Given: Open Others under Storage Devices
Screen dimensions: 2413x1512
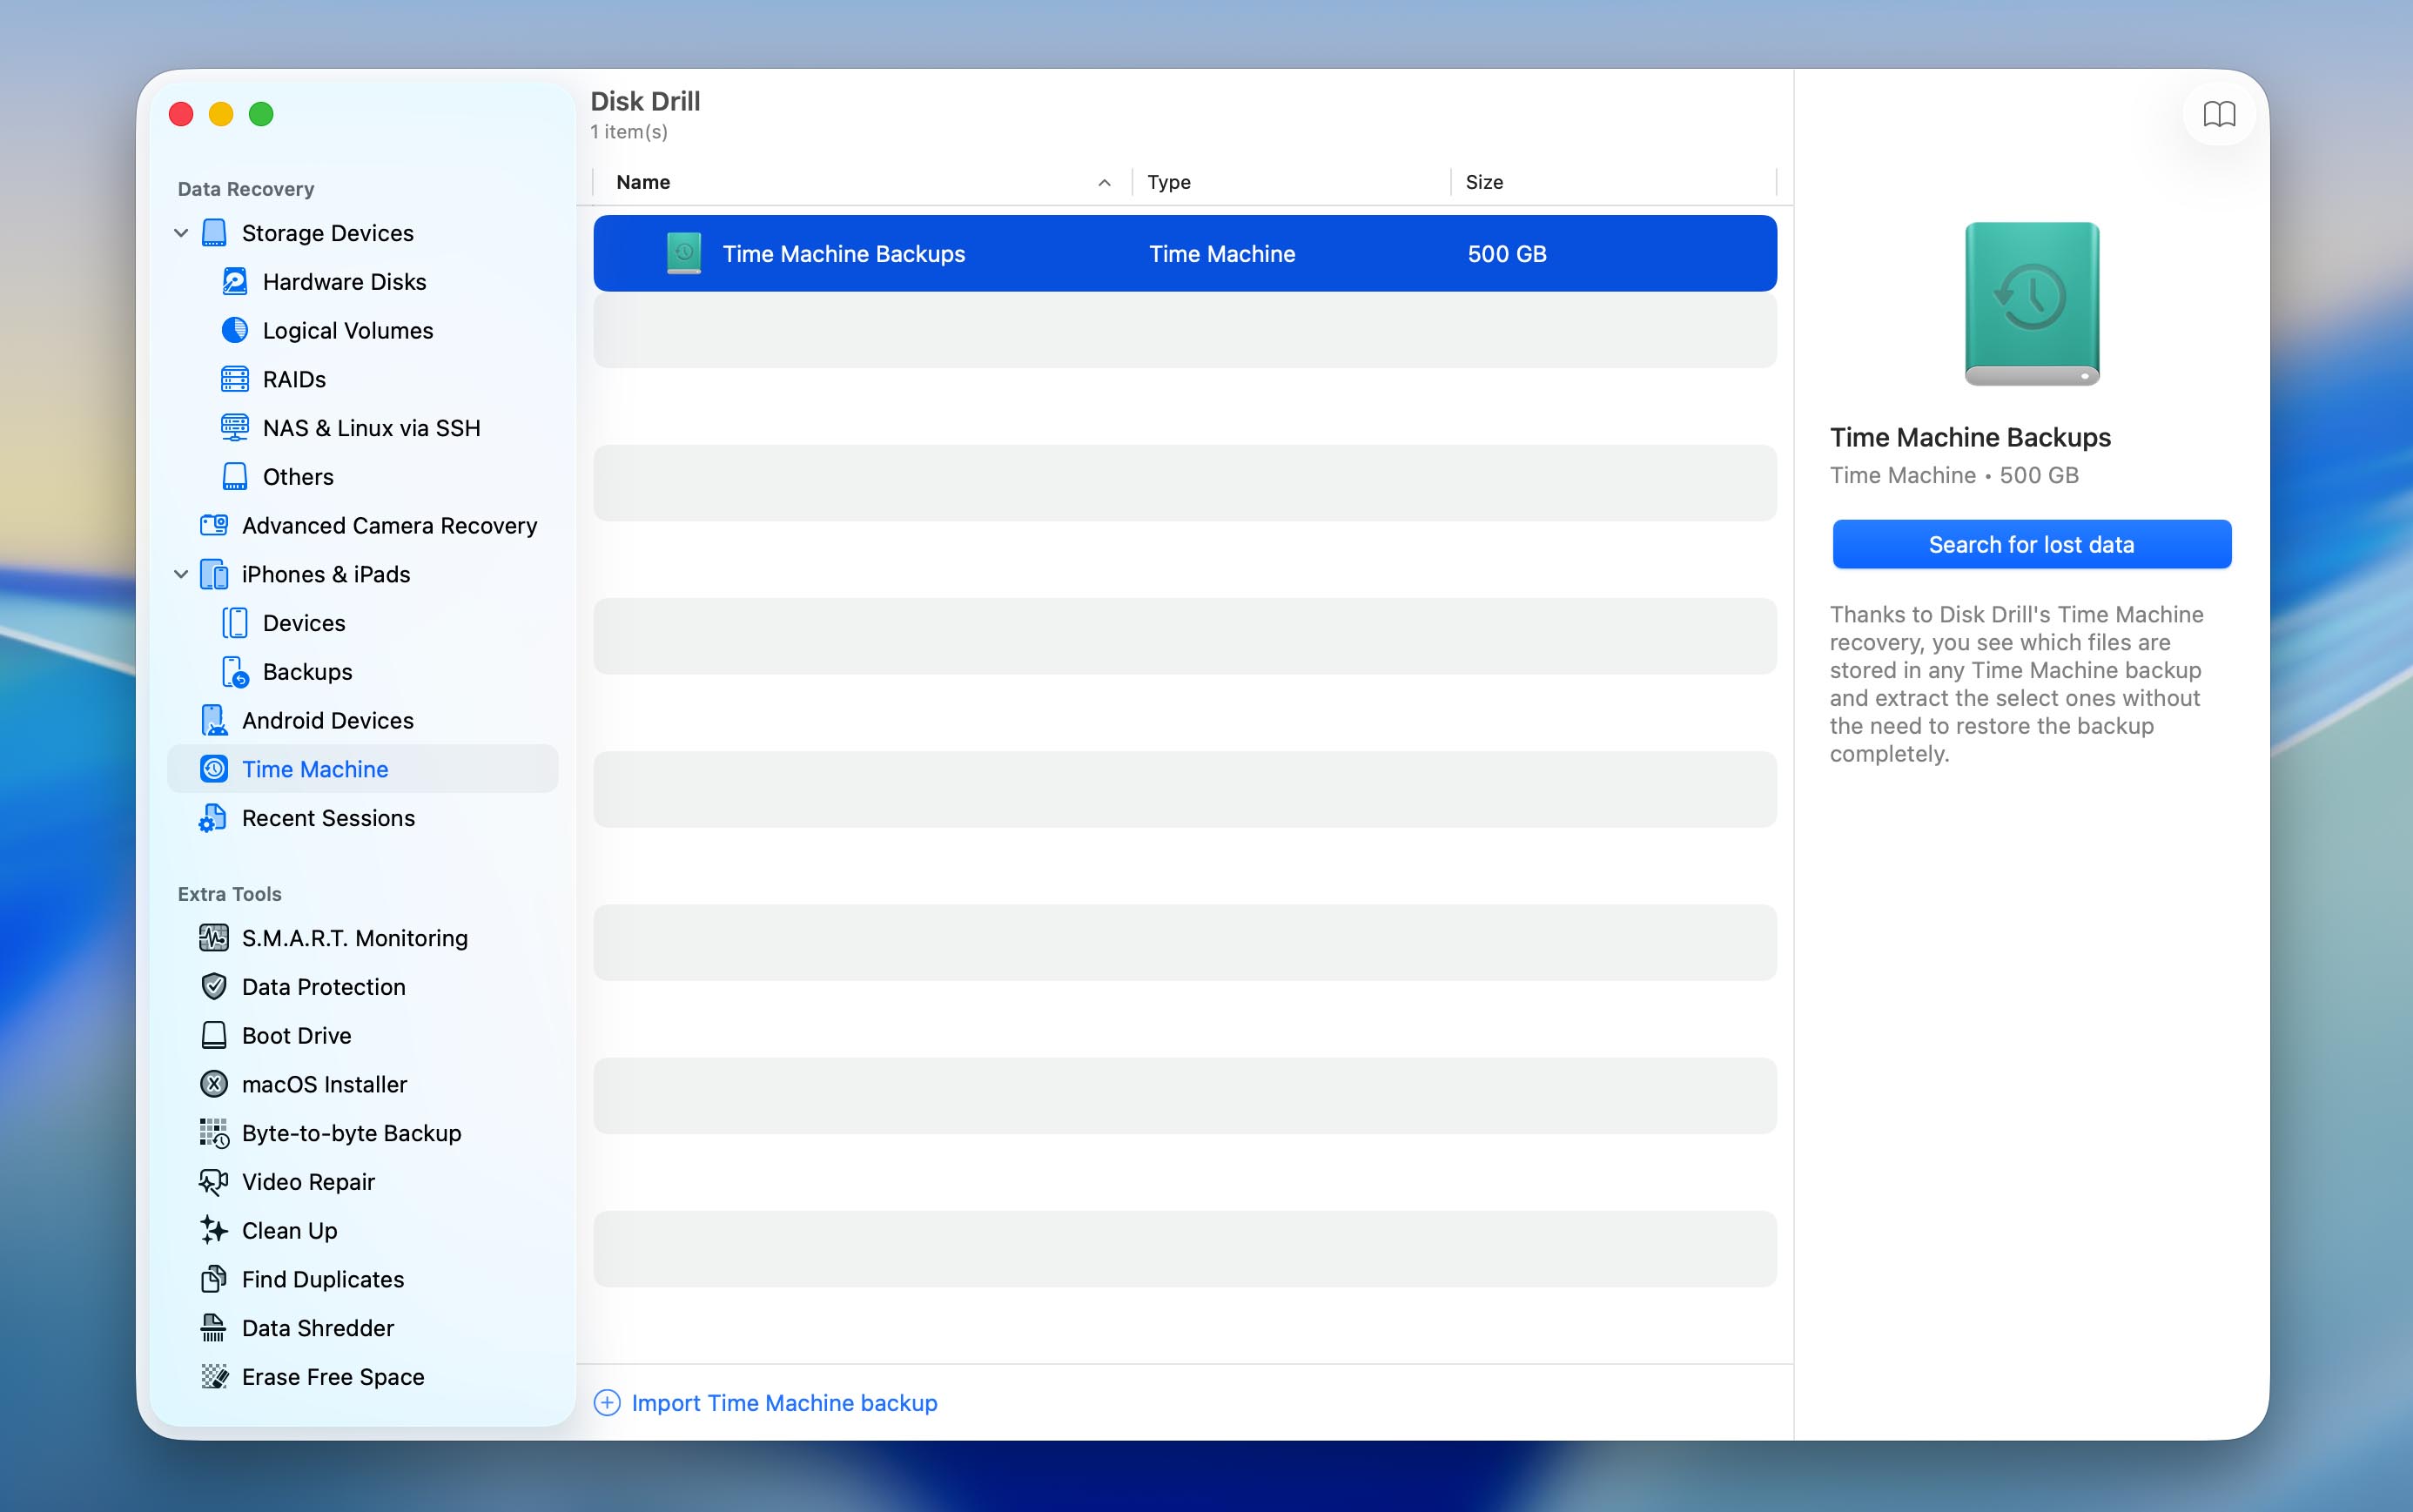Looking at the screenshot, I should [x=363, y=477].
